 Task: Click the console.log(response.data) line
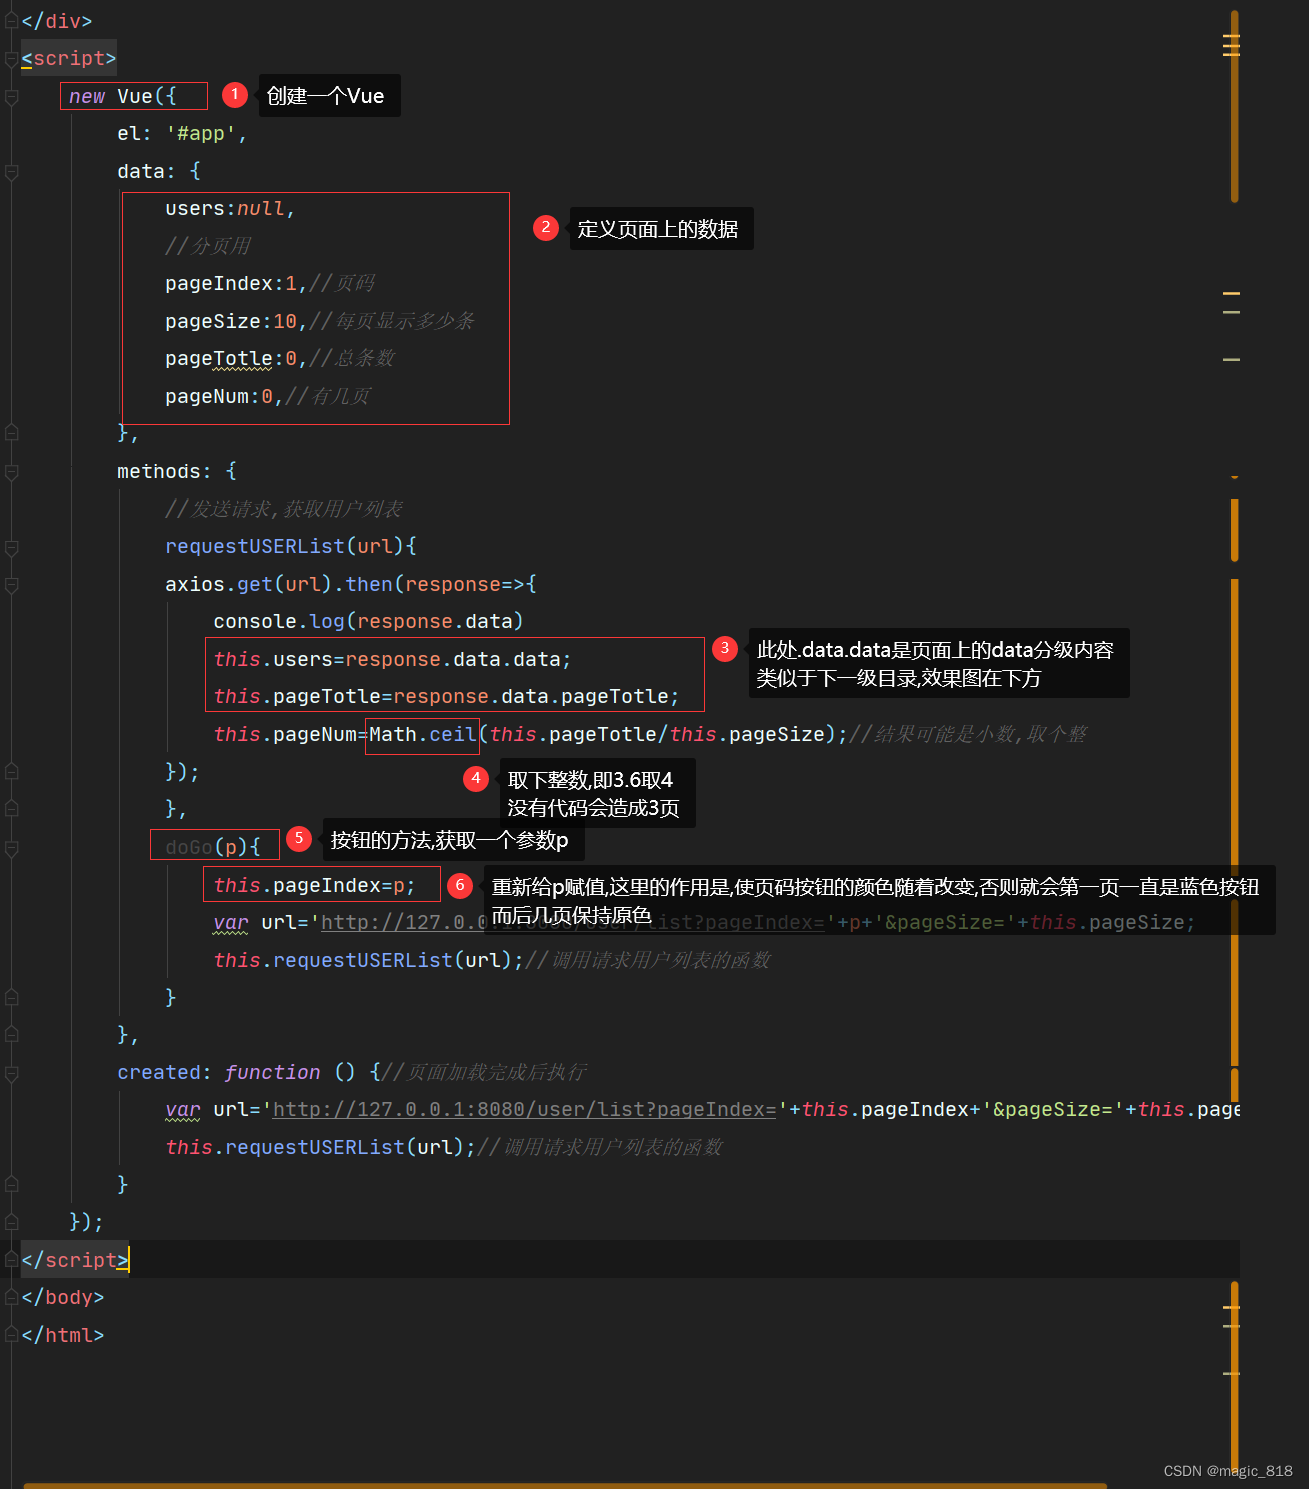[368, 622]
